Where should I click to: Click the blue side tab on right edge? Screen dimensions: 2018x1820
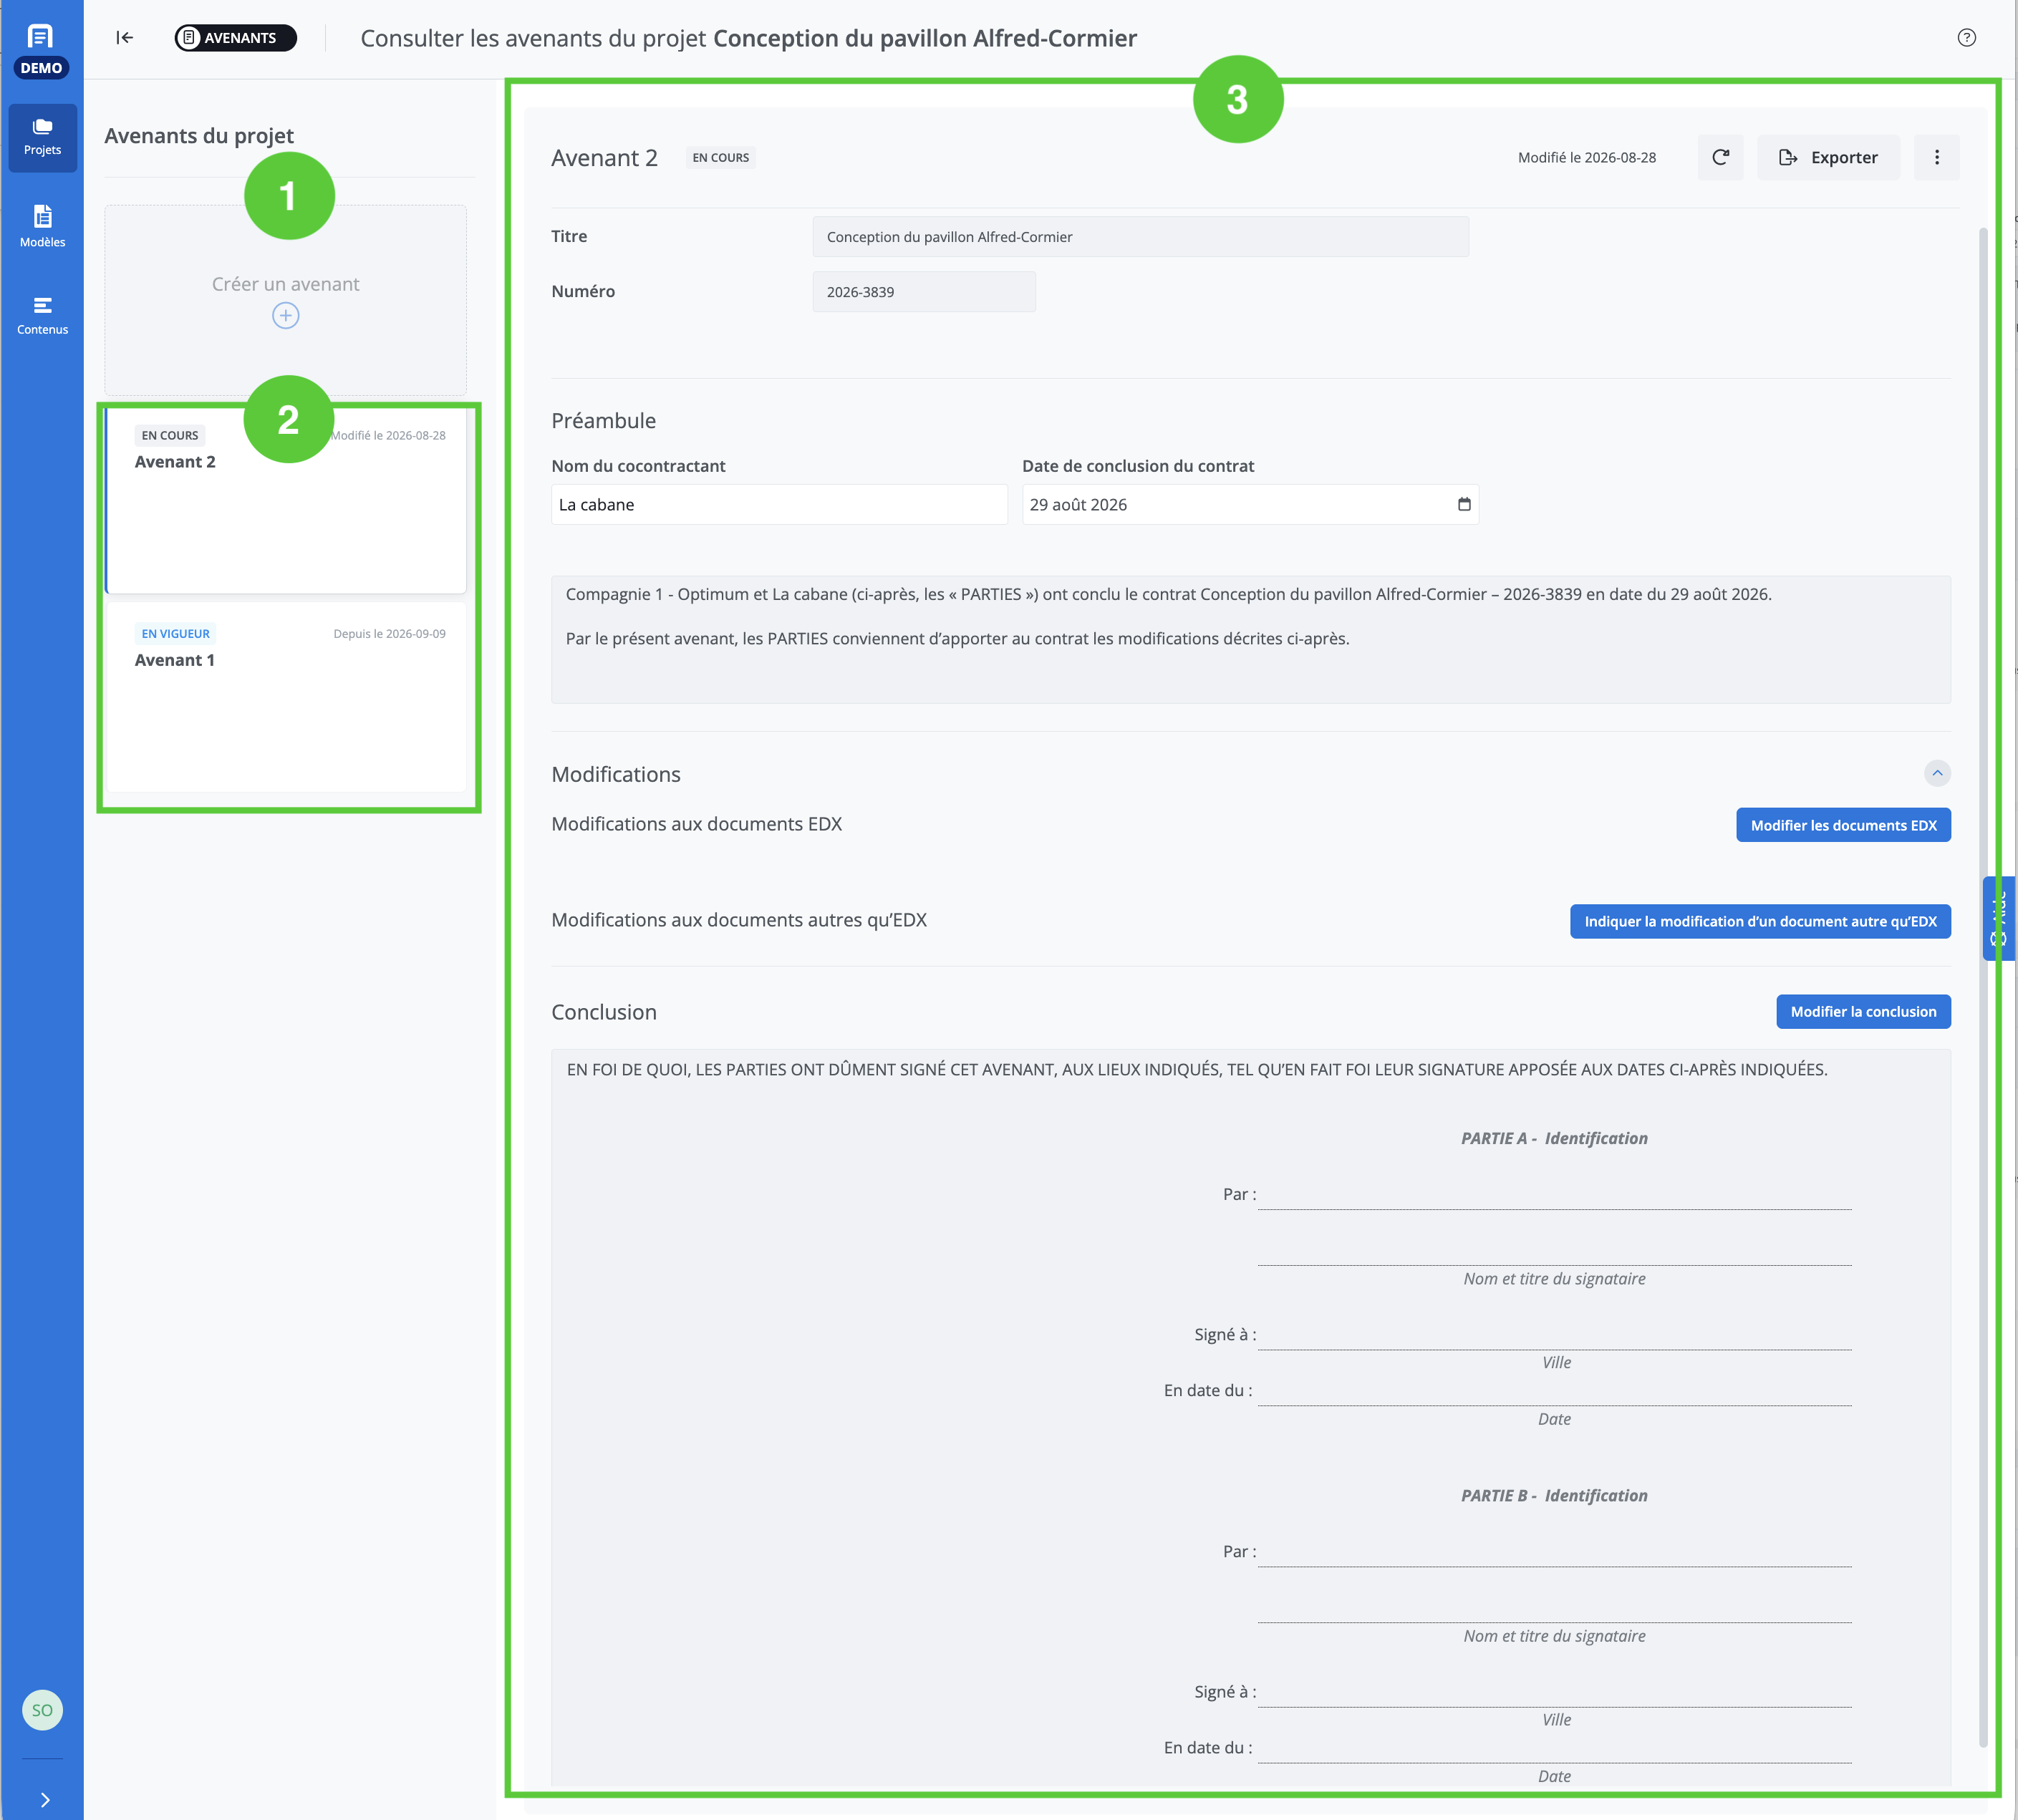tap(1998, 918)
